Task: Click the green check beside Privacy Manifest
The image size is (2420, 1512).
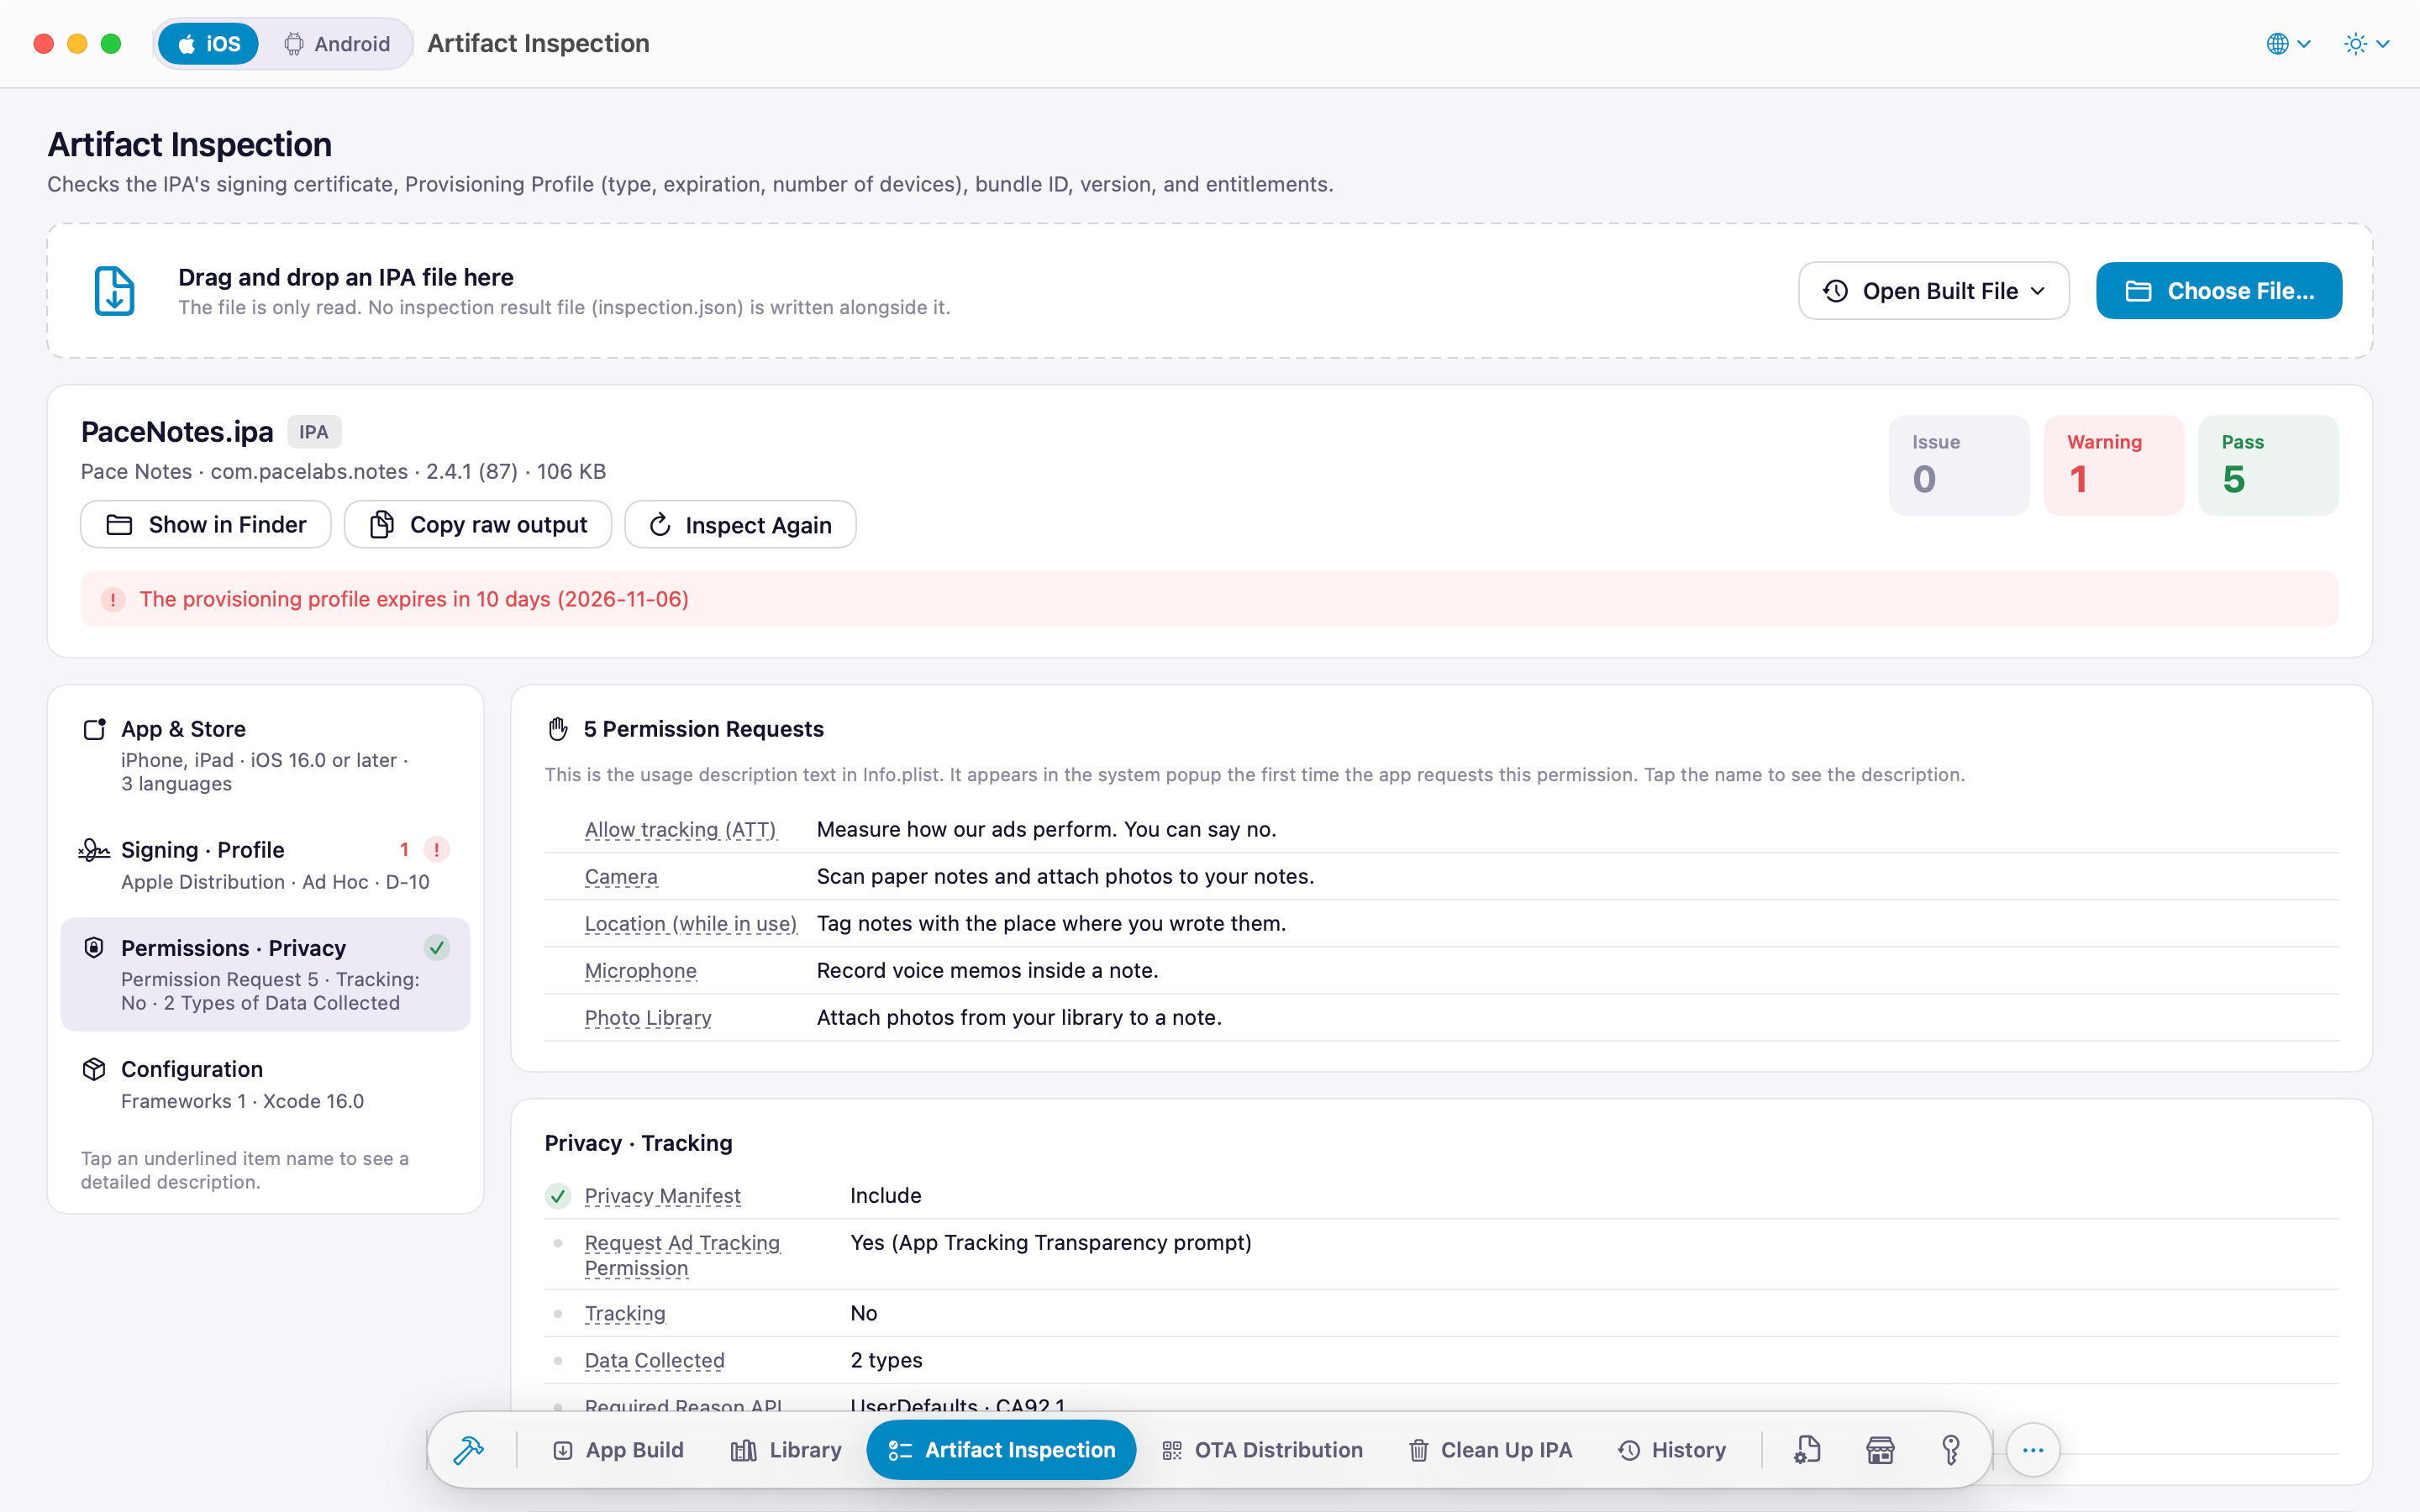Action: (x=558, y=1196)
